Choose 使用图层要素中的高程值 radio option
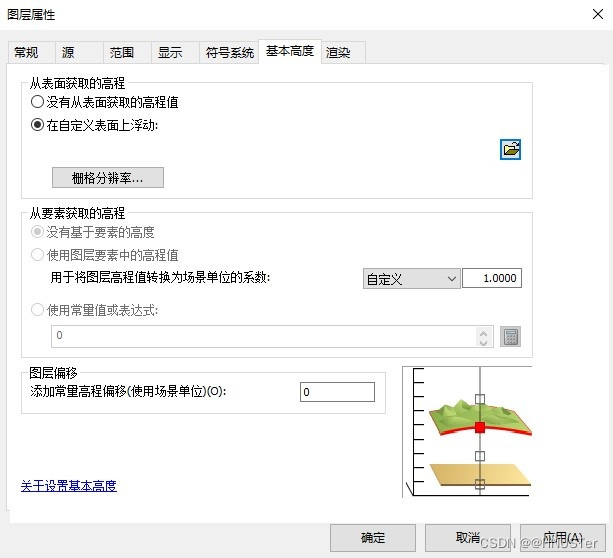Viewport: 613px width, 558px height. (x=104, y=255)
